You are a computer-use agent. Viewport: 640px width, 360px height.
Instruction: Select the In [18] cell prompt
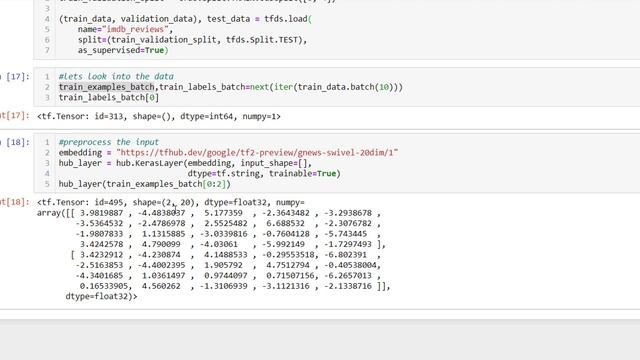click(15, 142)
